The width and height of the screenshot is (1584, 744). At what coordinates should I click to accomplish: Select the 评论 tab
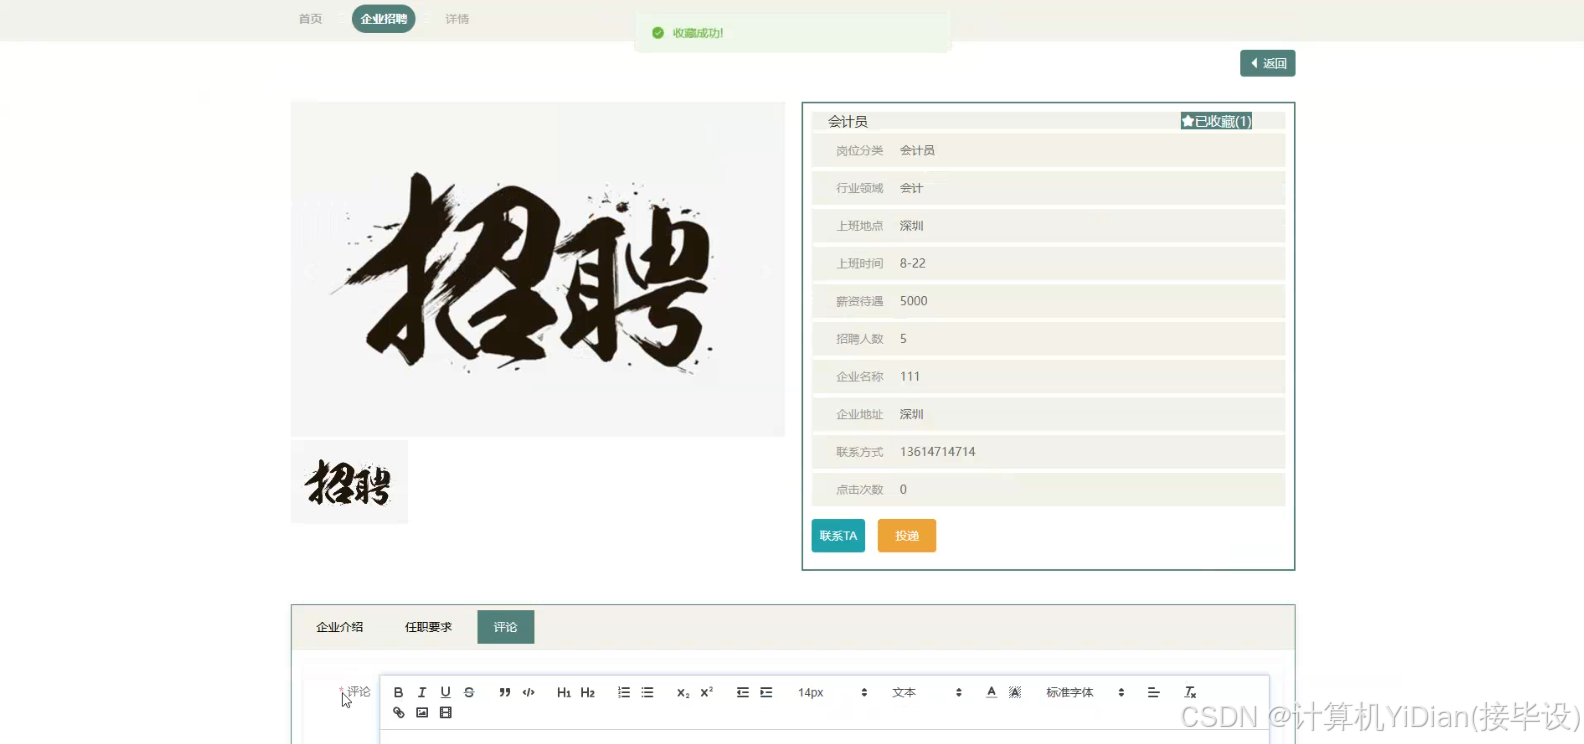coord(506,627)
